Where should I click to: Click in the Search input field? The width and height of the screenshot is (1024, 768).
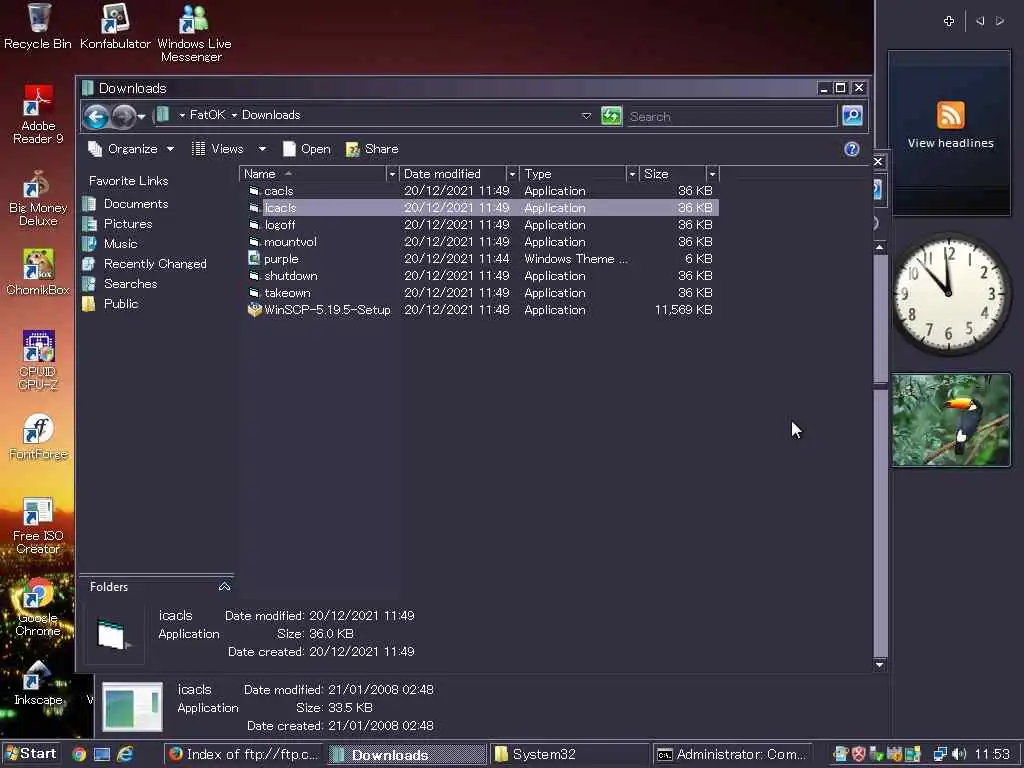(731, 116)
